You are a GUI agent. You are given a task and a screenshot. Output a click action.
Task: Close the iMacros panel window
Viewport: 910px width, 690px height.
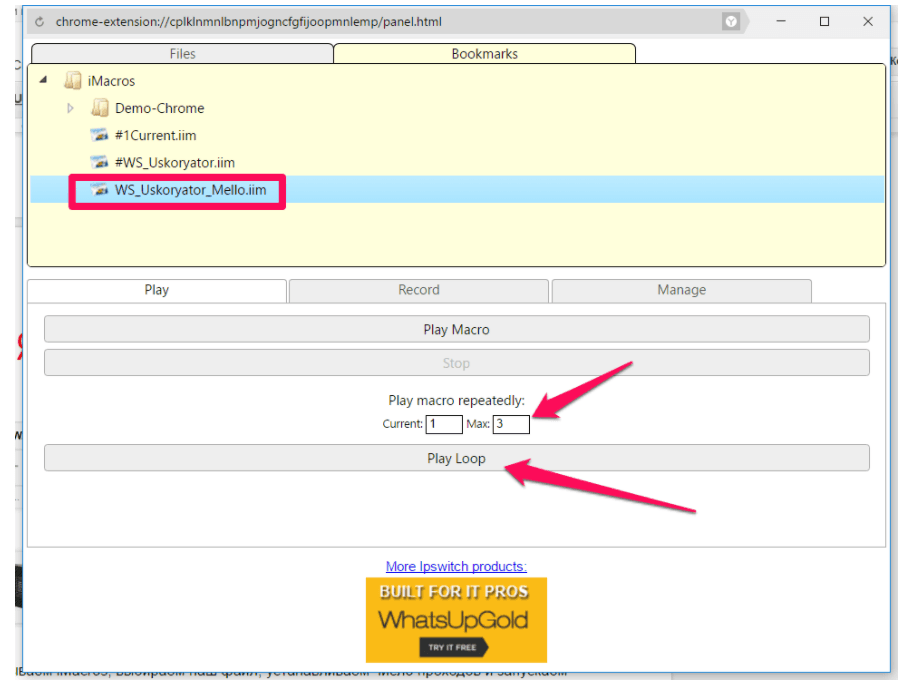pyautogui.click(x=868, y=21)
